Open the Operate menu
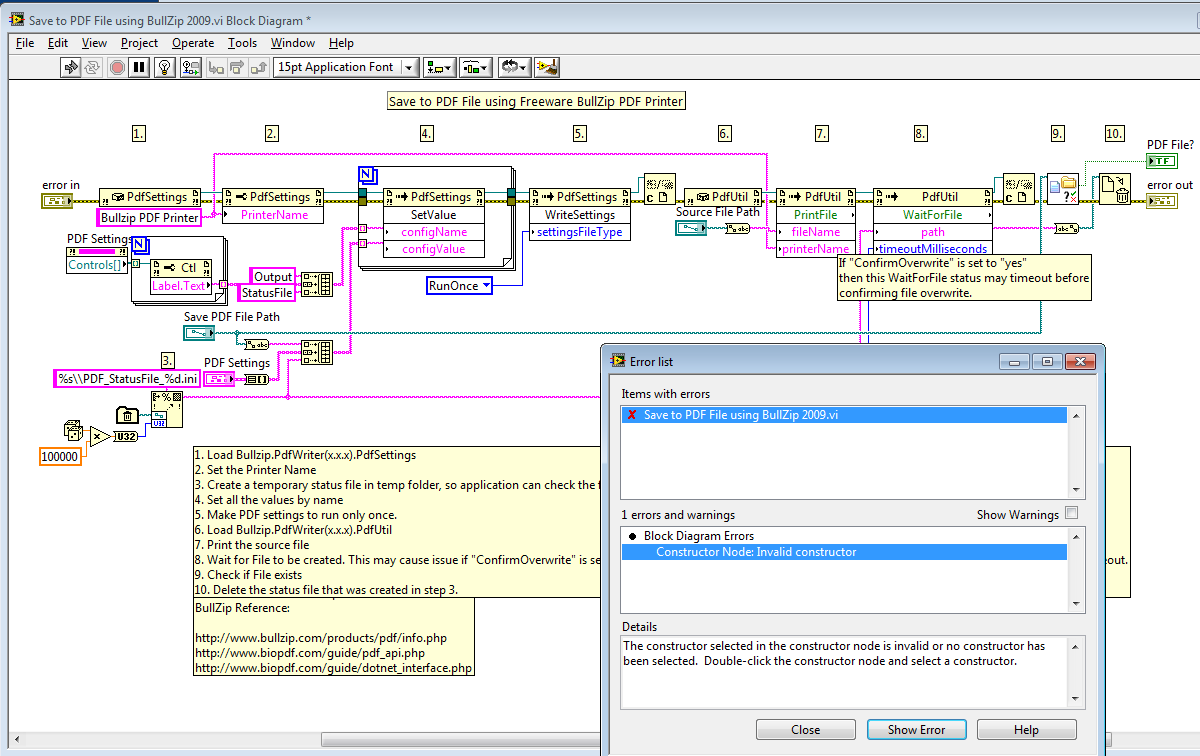 [193, 43]
